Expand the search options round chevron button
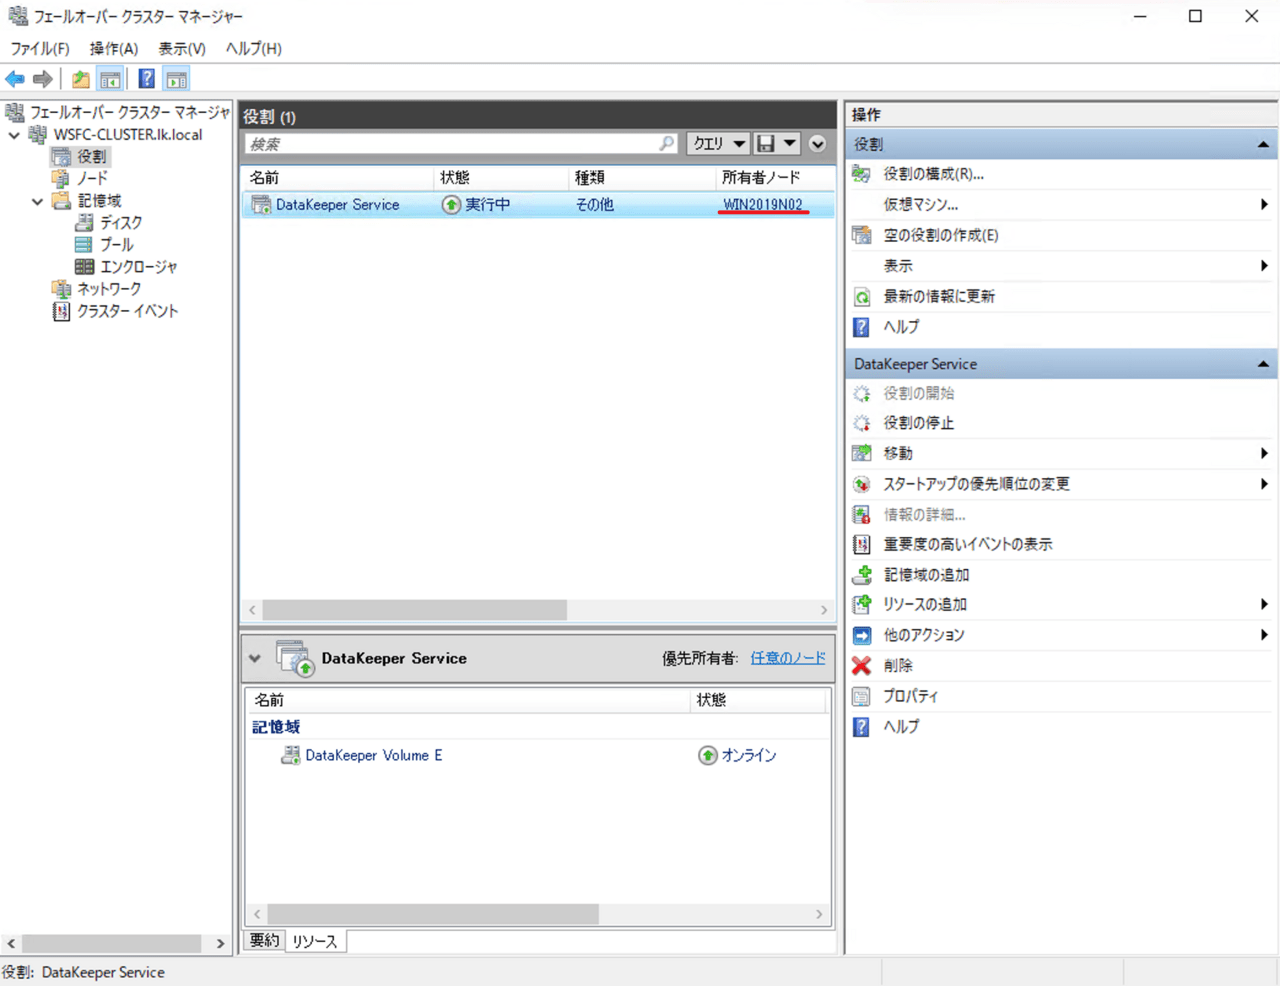 [818, 144]
